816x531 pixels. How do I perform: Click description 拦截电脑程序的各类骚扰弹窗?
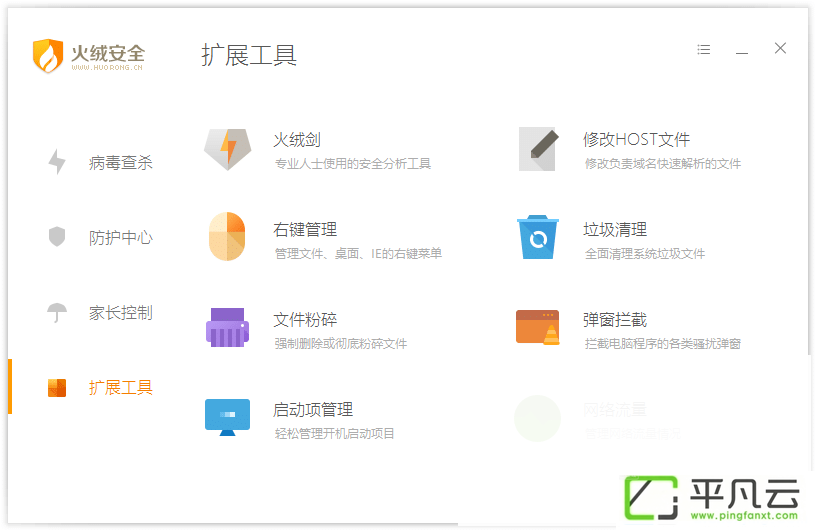click(x=663, y=344)
